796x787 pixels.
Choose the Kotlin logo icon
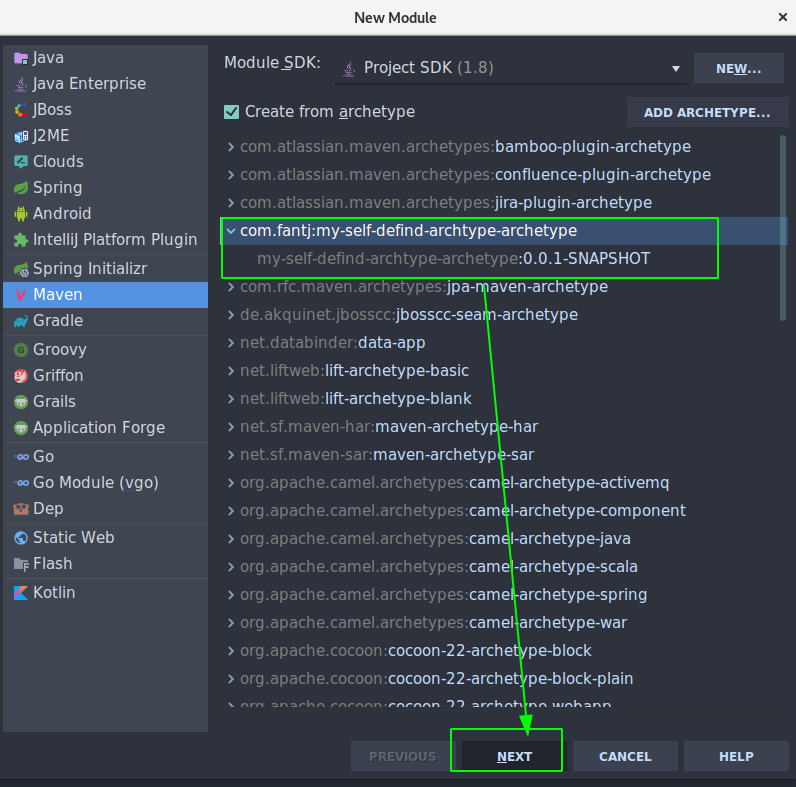pos(21,593)
